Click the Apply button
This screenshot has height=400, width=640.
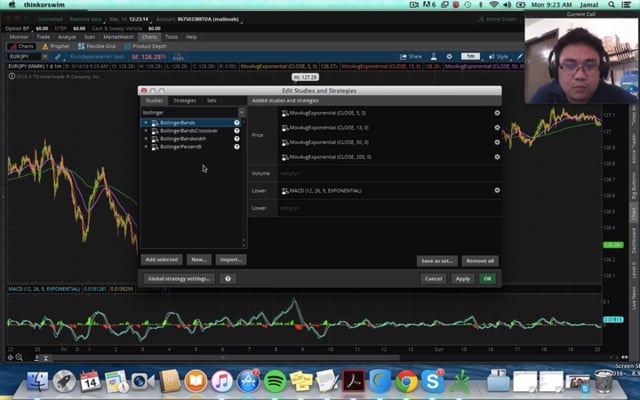(x=462, y=279)
